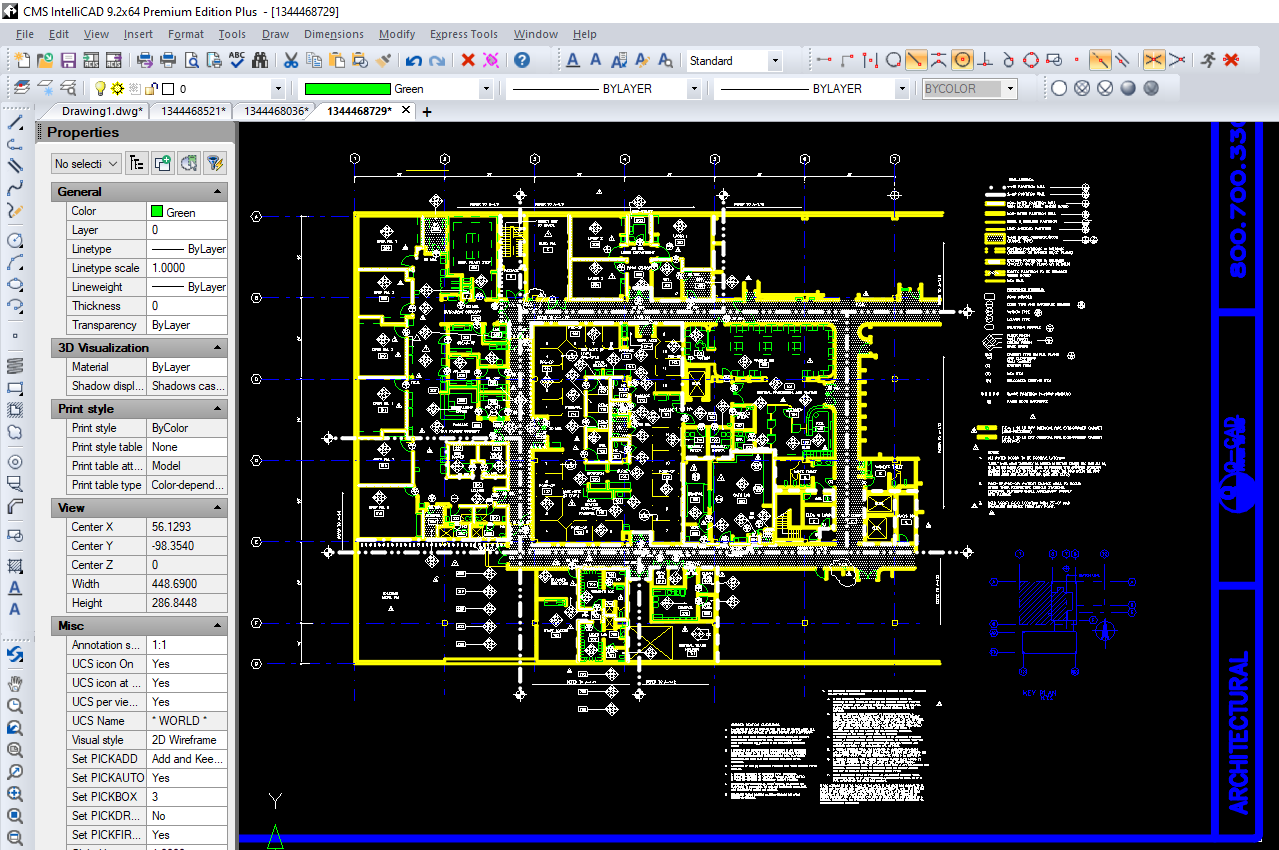The image size is (1279, 850).
Task: Open the Standard text style dropdown
Action: [x=775, y=61]
